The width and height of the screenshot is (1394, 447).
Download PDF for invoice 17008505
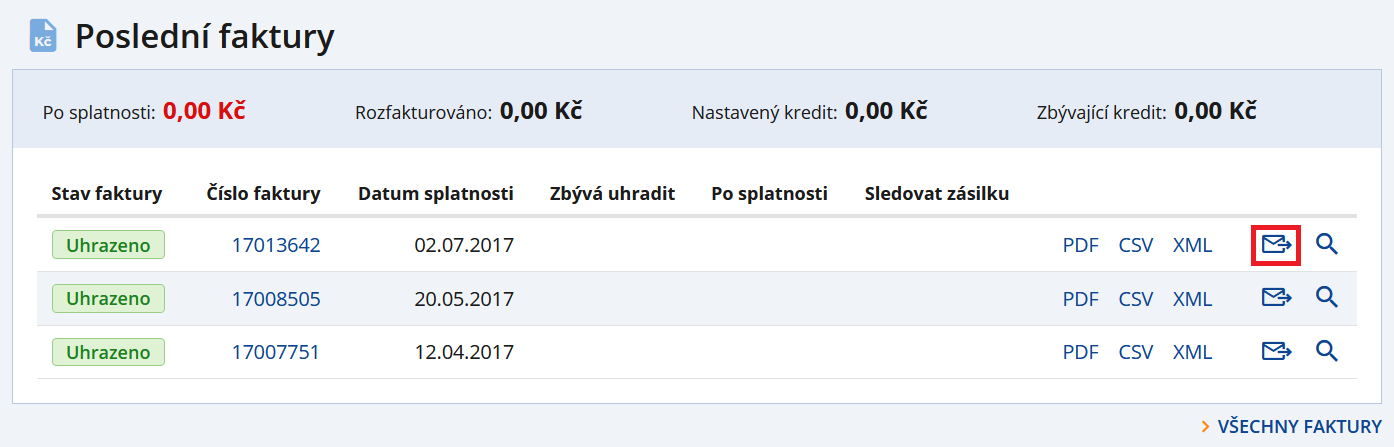pyautogui.click(x=1080, y=298)
